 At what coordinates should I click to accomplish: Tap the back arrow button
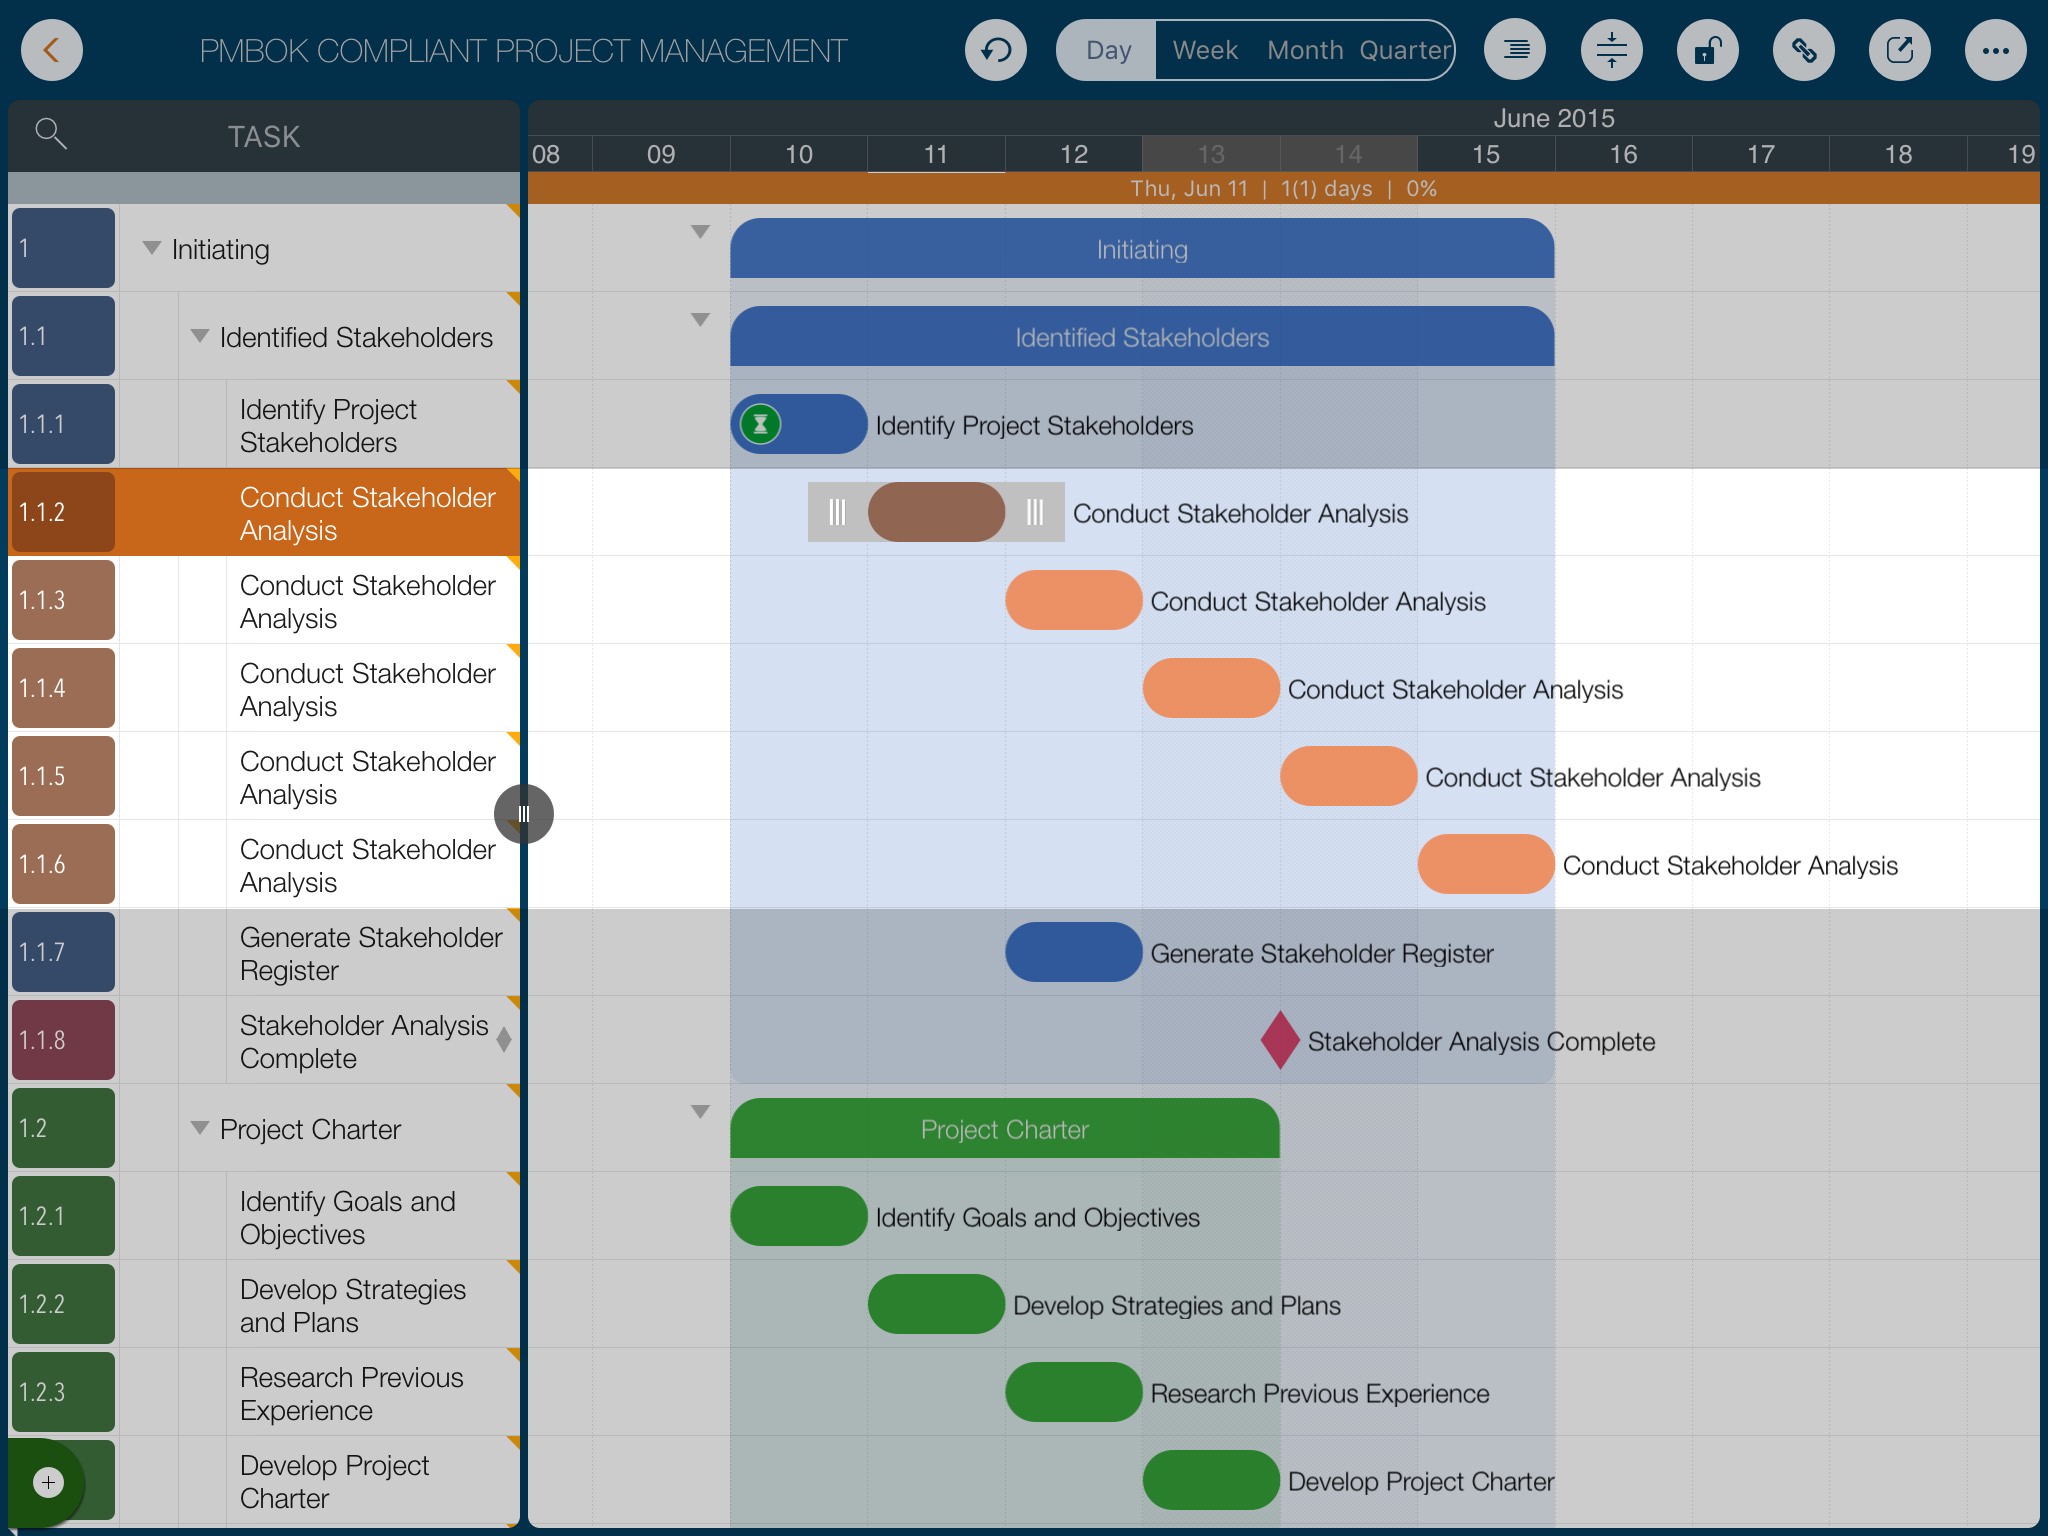coord(51,50)
